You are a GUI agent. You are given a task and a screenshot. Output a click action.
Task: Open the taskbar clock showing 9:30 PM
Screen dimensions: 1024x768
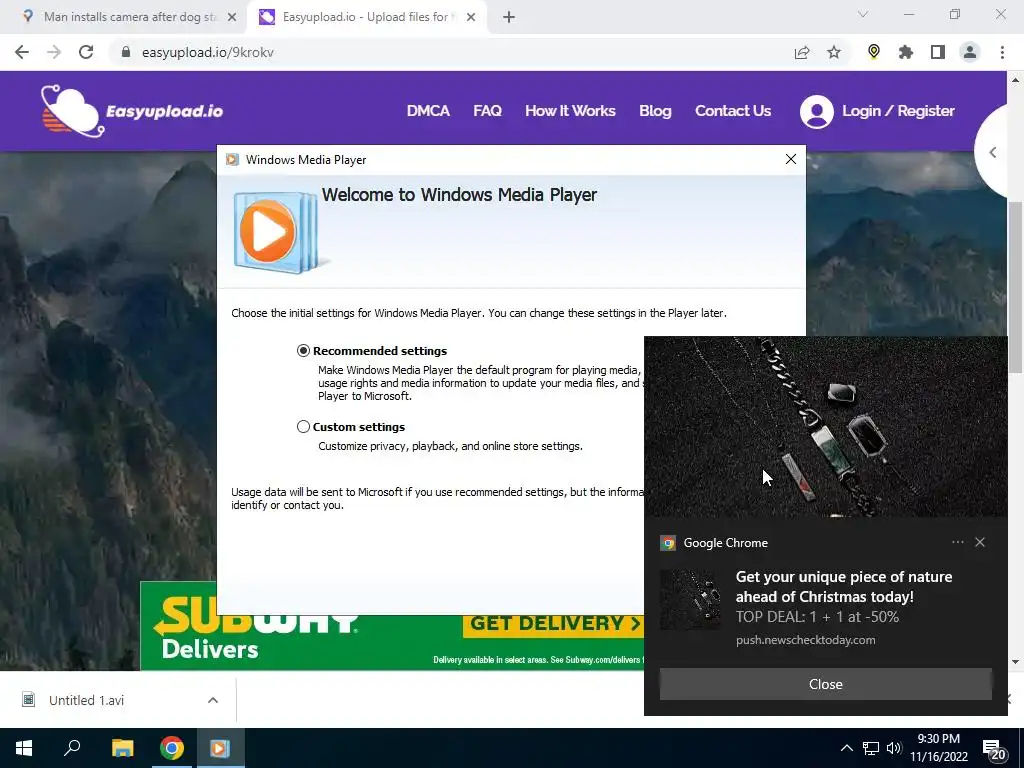point(938,748)
